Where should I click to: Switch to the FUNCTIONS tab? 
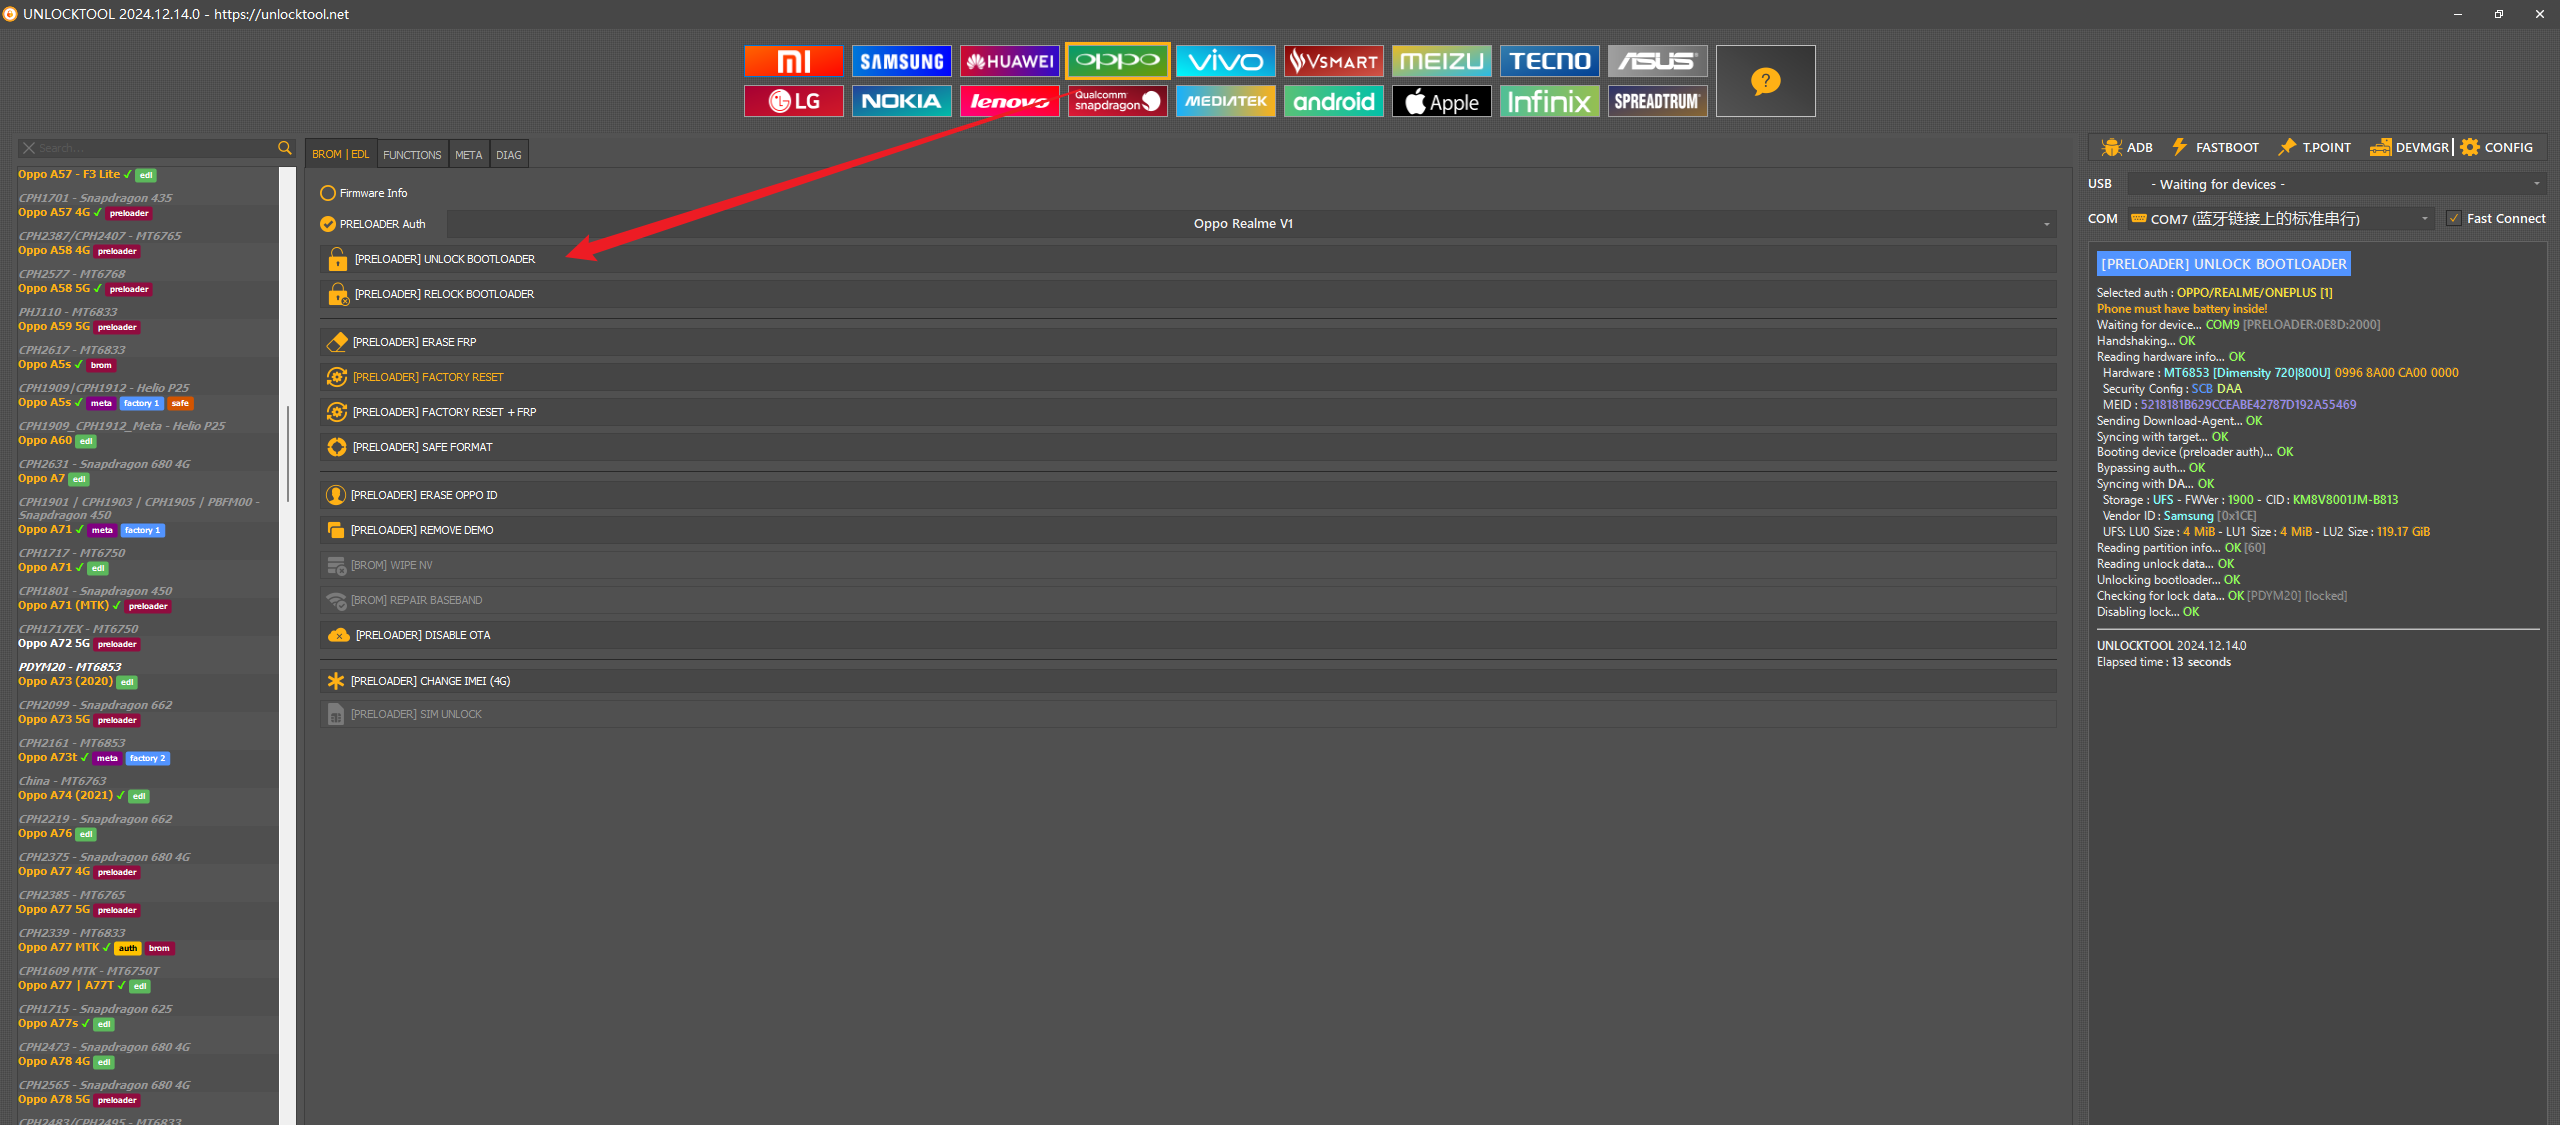(x=412, y=155)
